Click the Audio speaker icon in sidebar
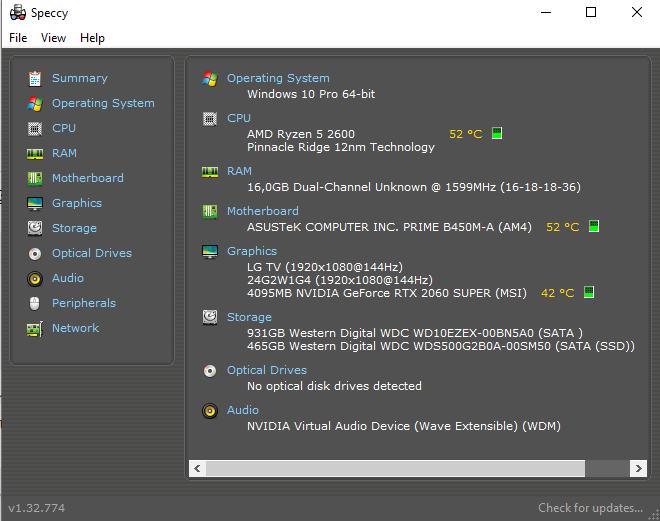 35,279
